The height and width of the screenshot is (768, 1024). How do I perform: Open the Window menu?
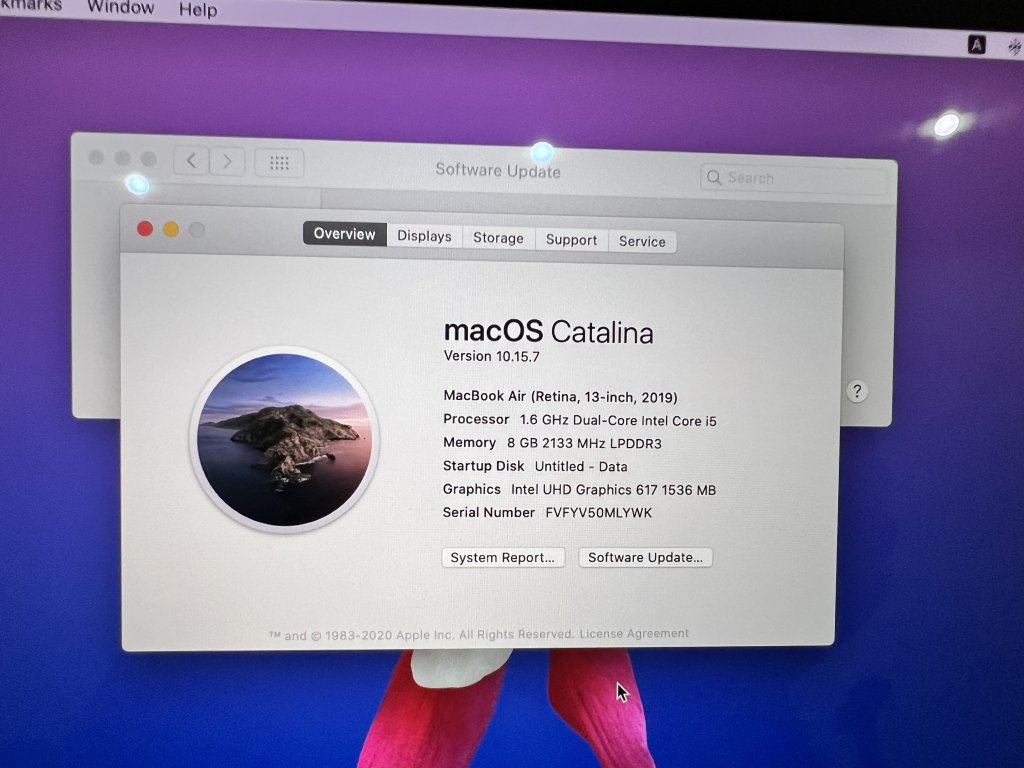[x=121, y=7]
